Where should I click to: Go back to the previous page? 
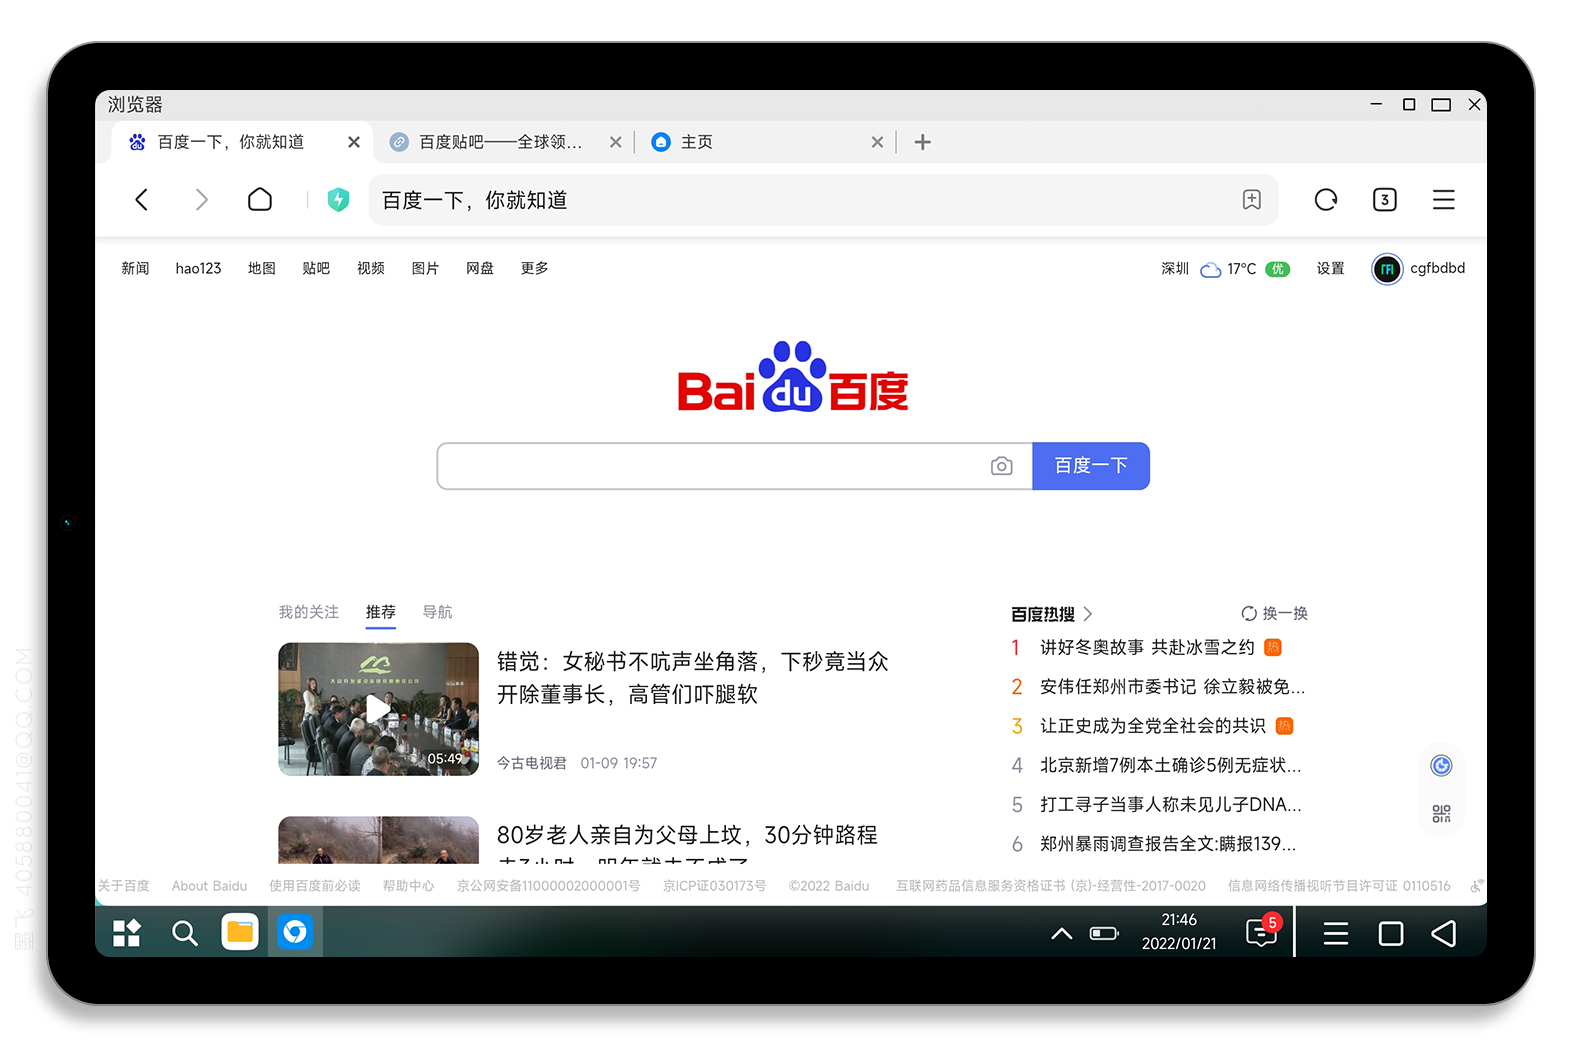coord(142,200)
